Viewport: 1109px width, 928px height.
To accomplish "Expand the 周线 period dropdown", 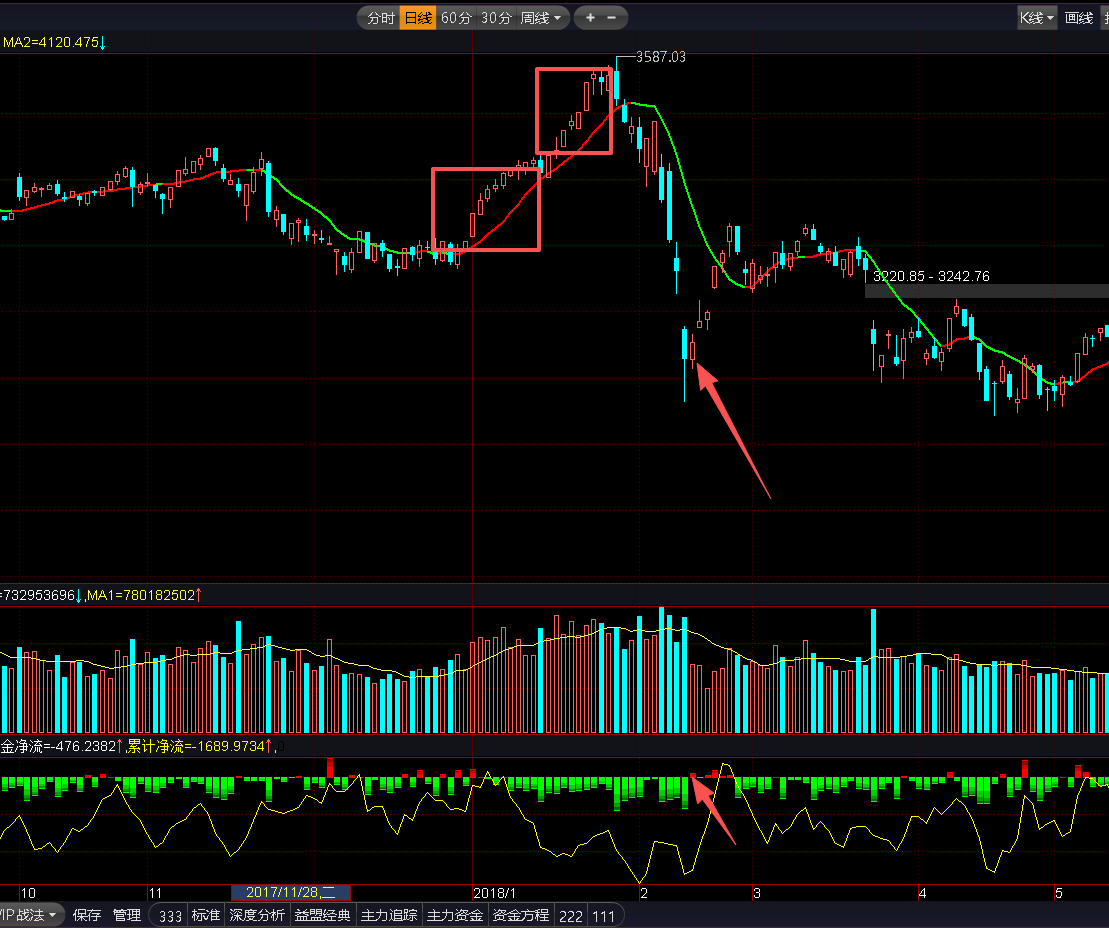I will coord(542,18).
